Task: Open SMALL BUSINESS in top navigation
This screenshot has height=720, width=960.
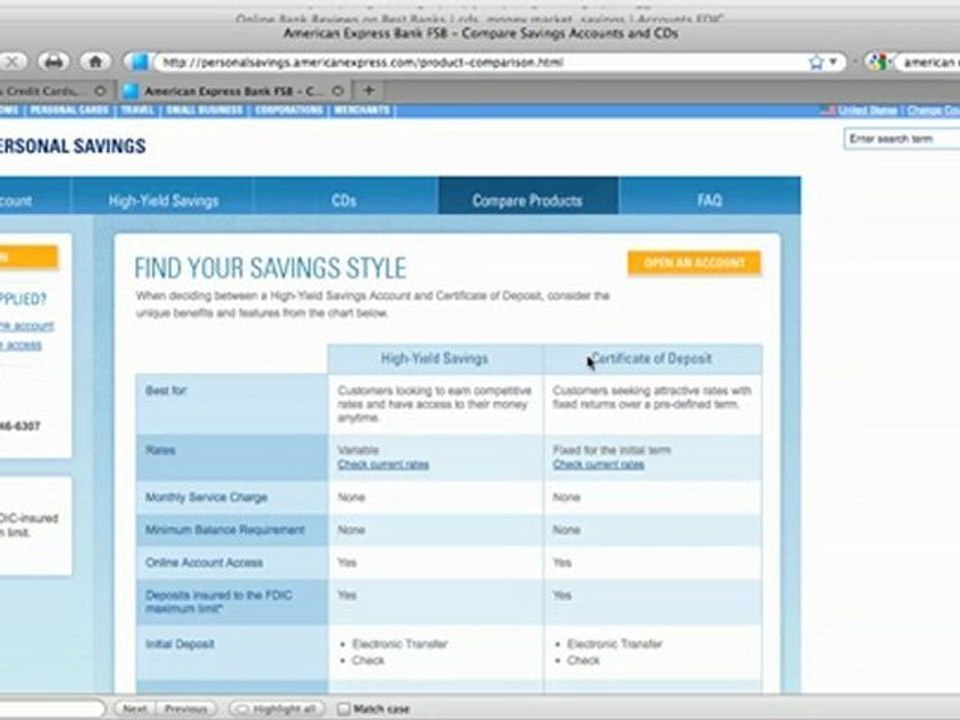Action: pos(204,110)
